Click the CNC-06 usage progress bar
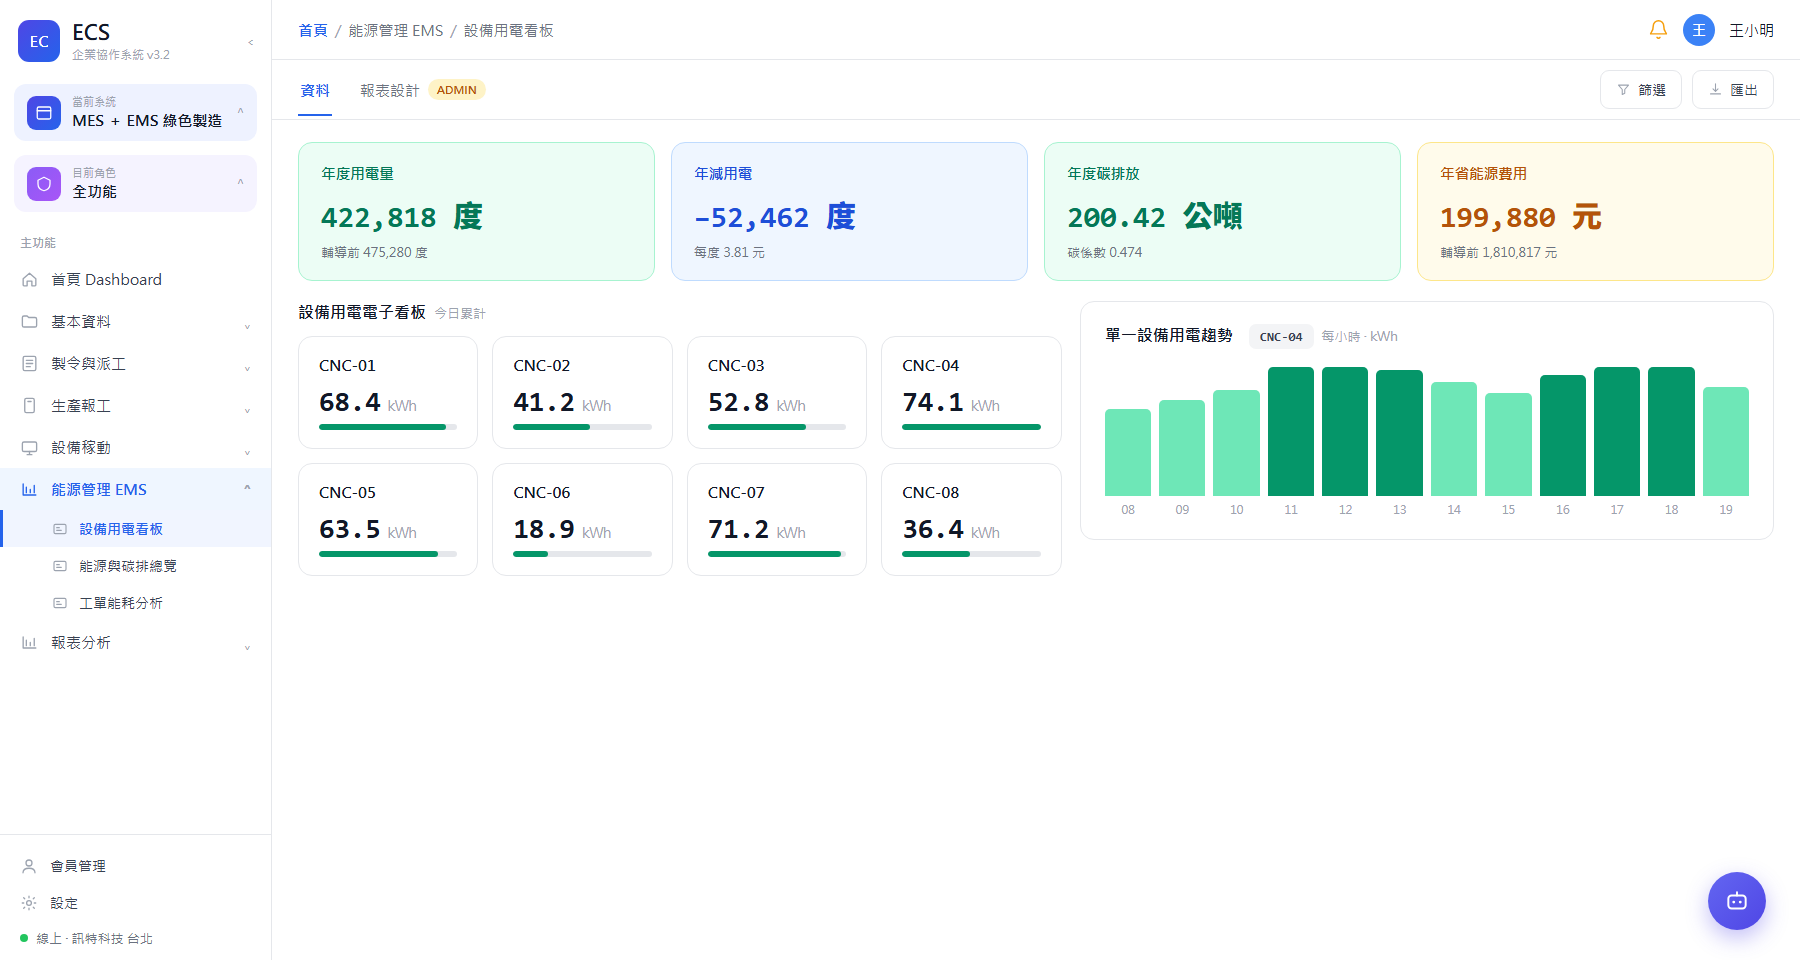The image size is (1800, 960). click(582, 554)
